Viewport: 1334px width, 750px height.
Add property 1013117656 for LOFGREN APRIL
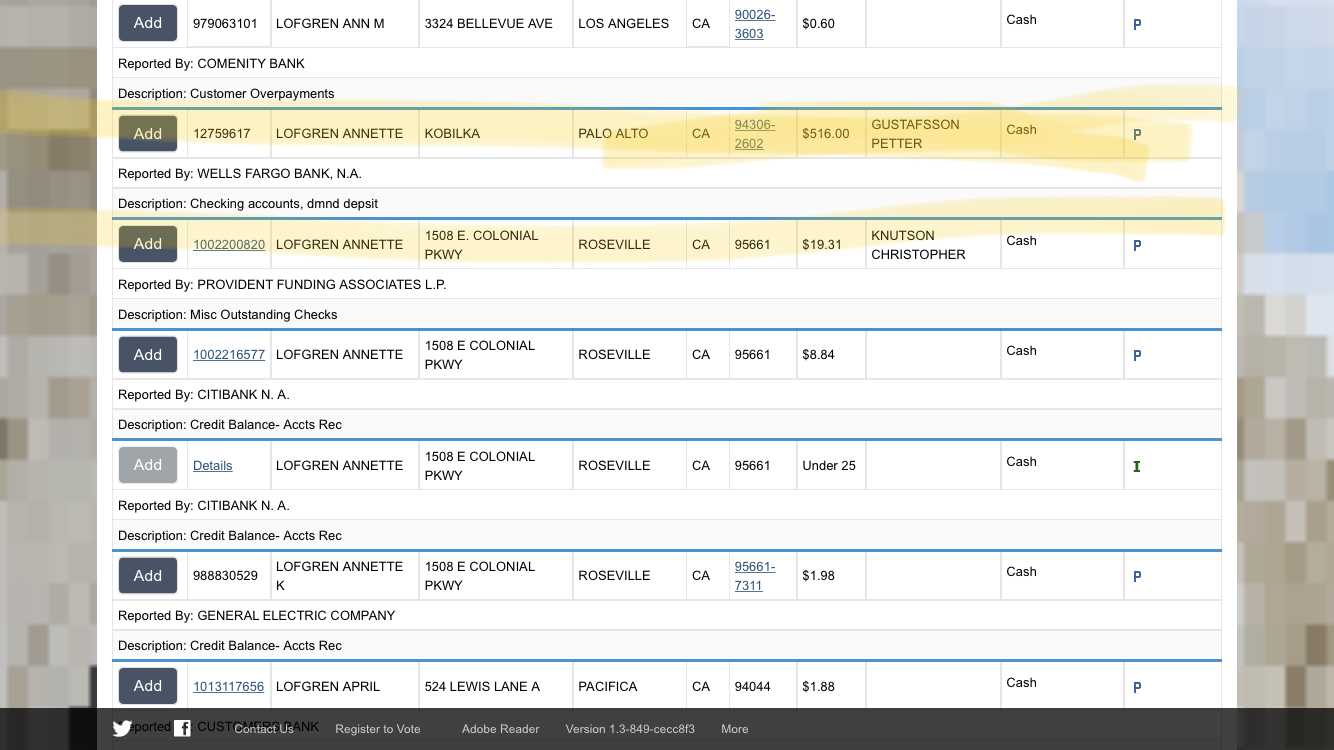click(148, 686)
